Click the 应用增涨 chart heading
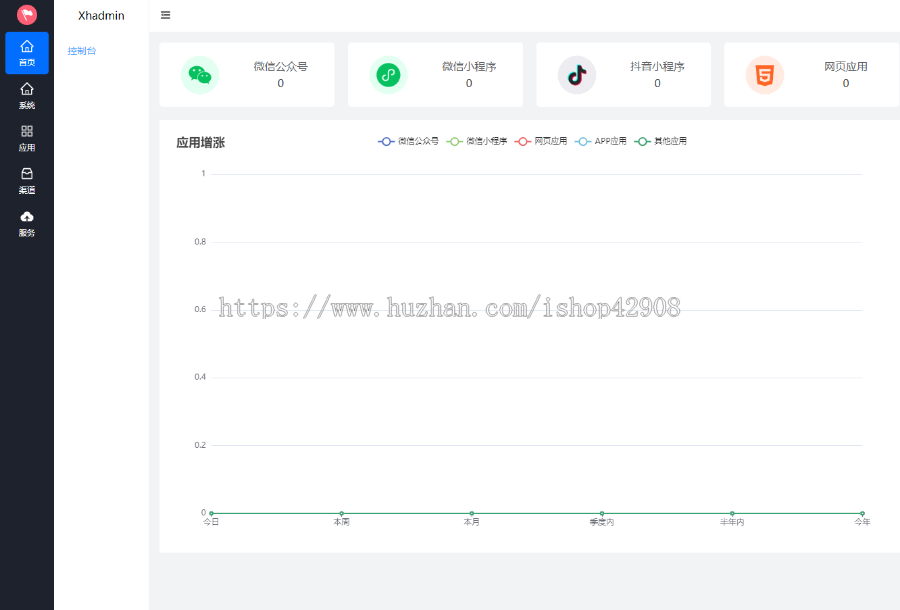 pos(200,142)
